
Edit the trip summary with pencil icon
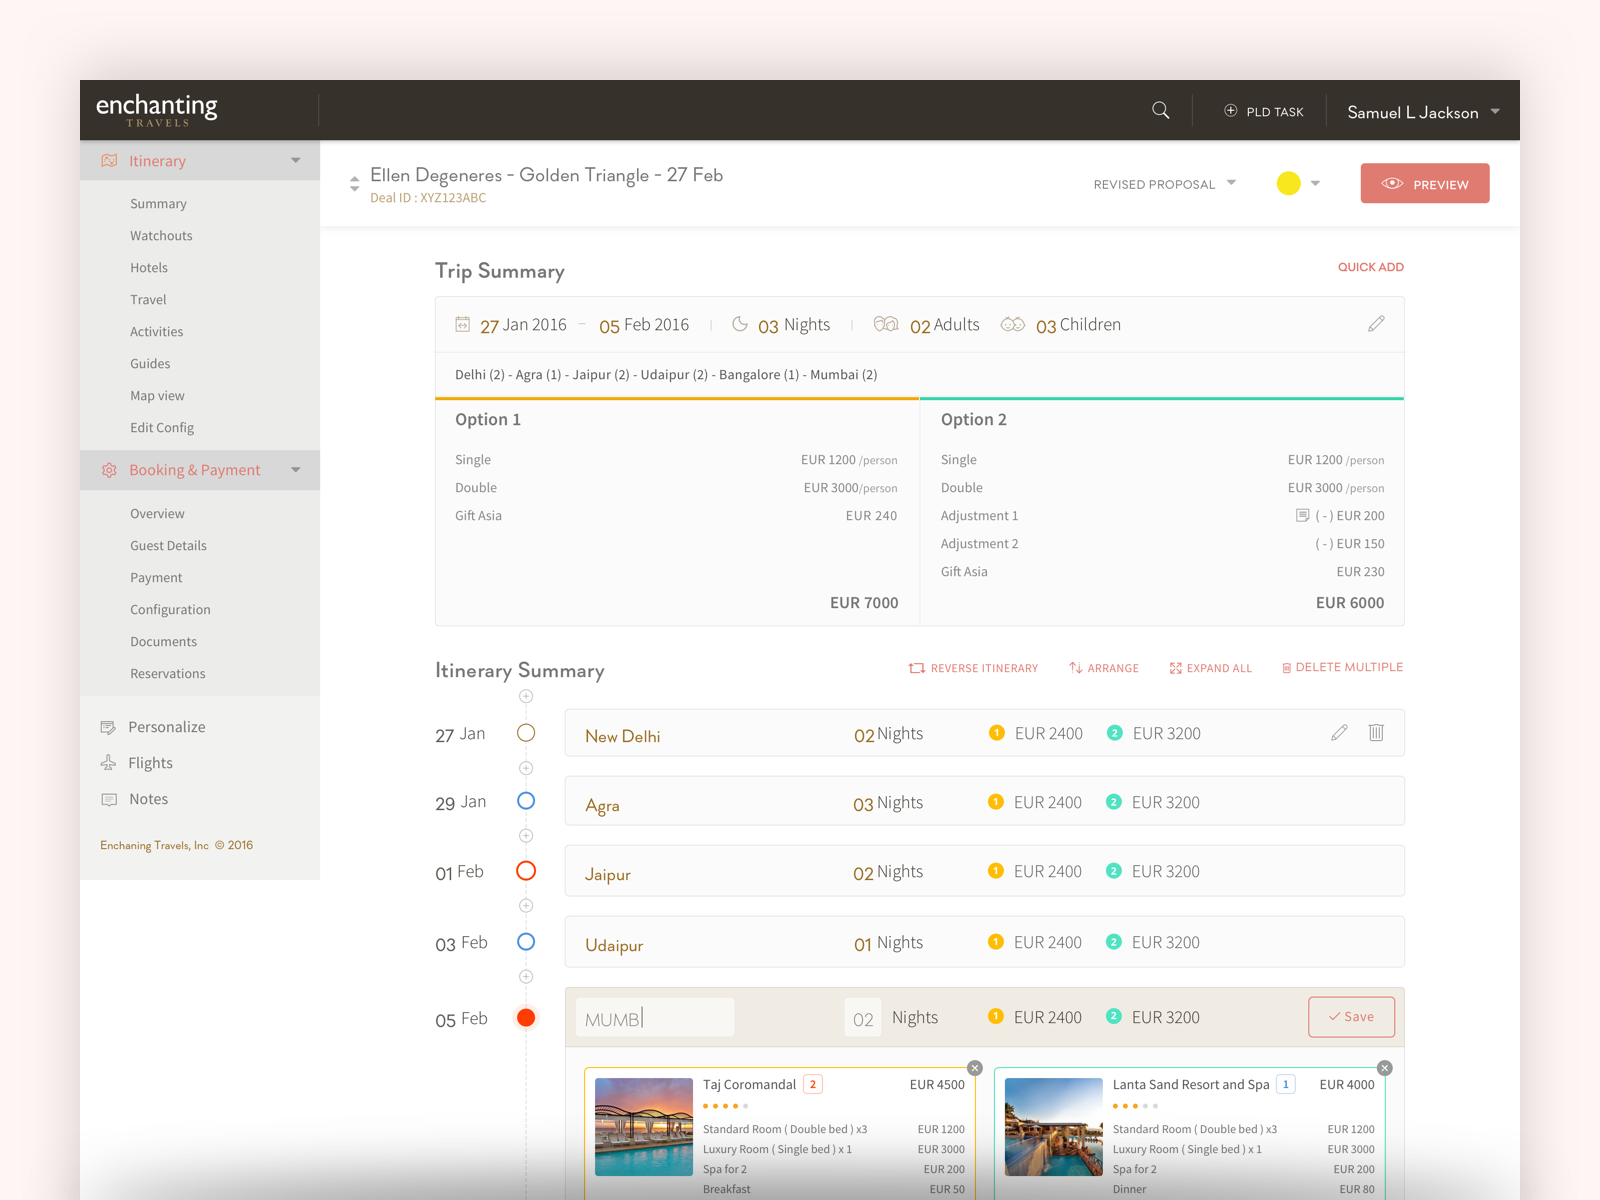pos(1376,324)
